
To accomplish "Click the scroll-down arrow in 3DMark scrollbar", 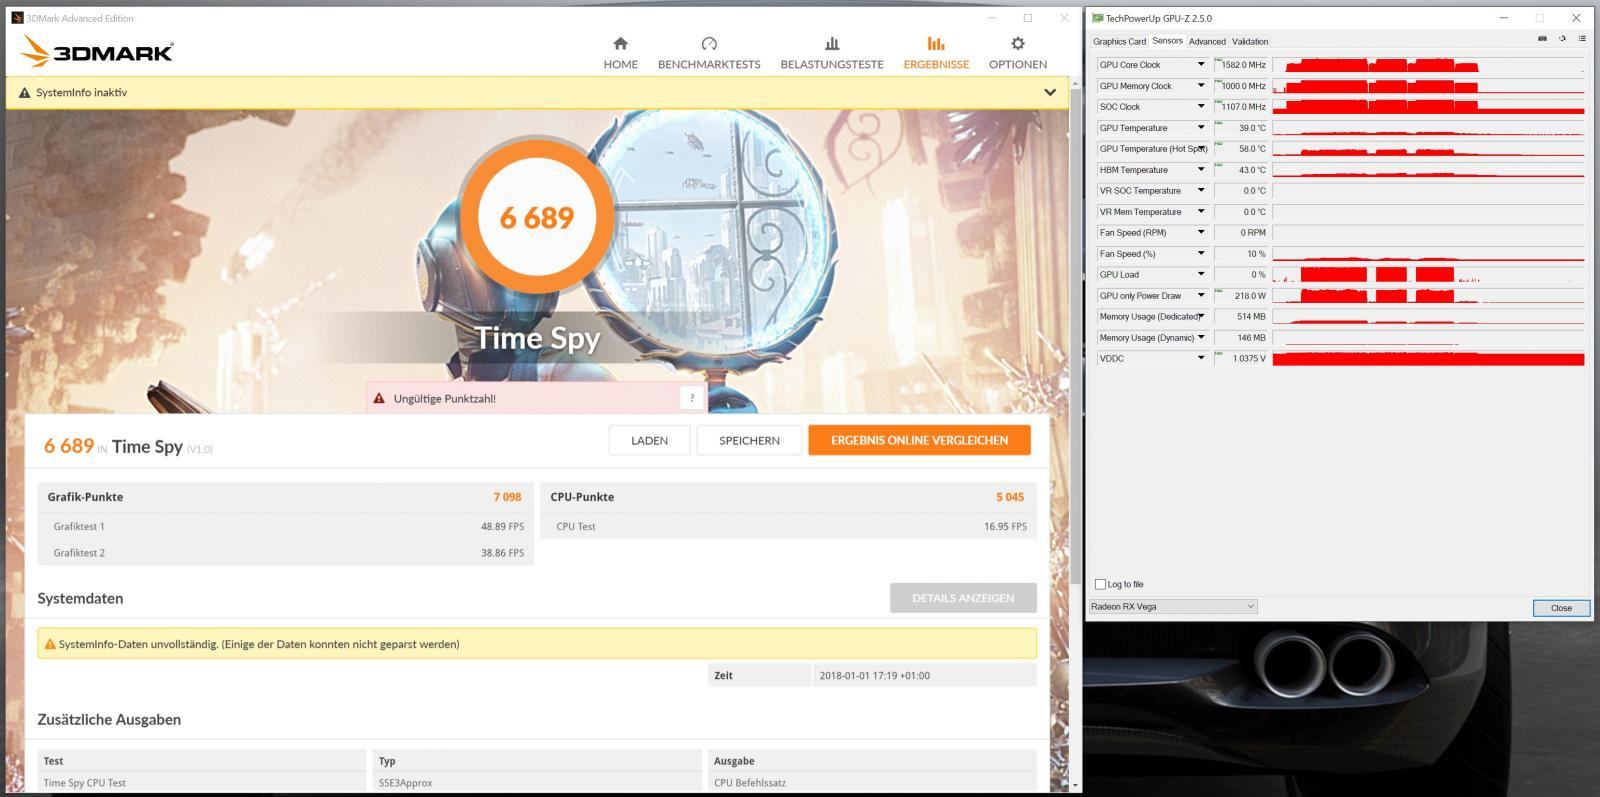I will tap(1075, 785).
